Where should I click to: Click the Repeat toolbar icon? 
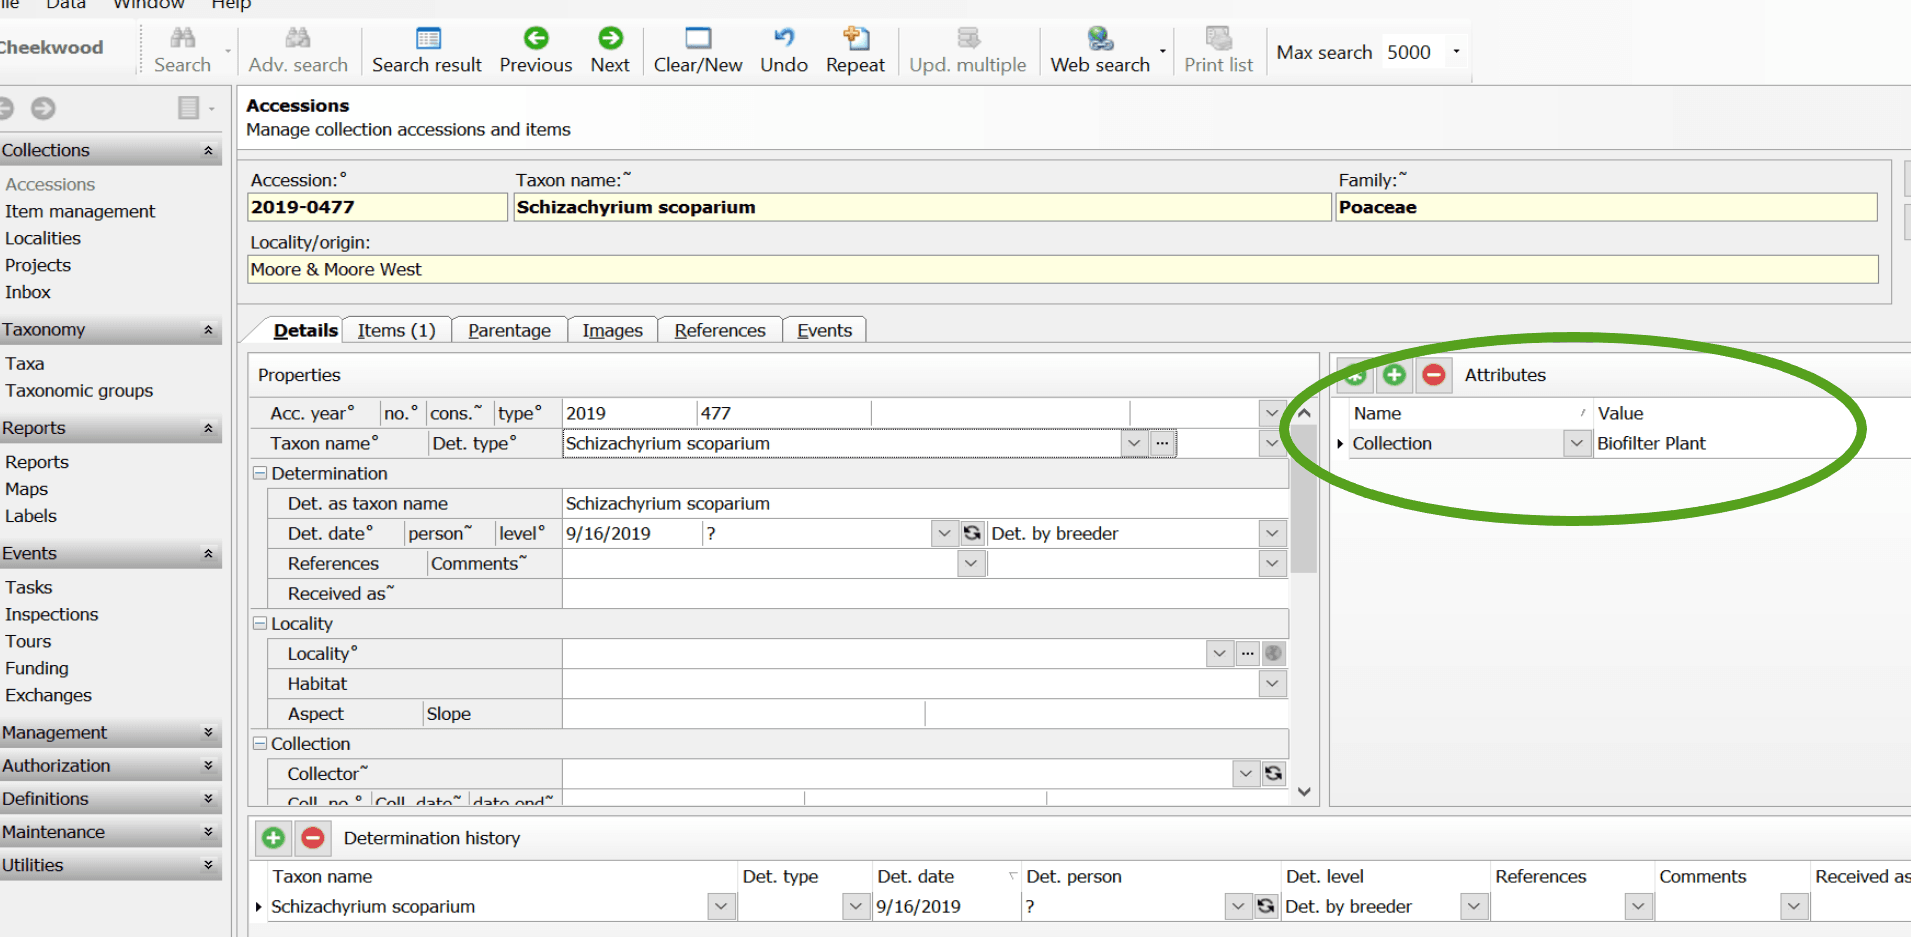[855, 50]
